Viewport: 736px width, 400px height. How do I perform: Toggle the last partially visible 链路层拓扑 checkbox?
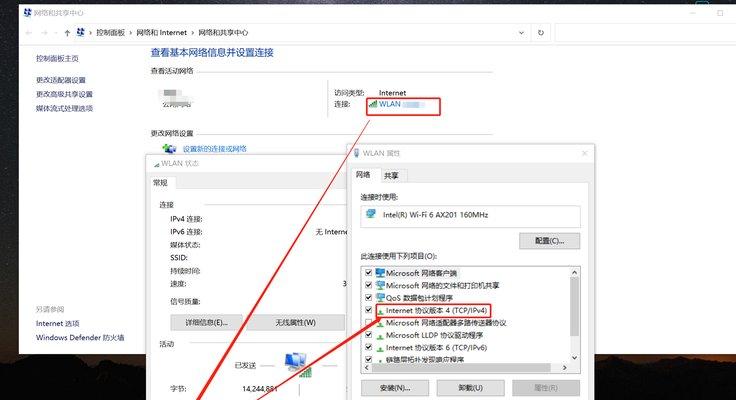coord(368,359)
